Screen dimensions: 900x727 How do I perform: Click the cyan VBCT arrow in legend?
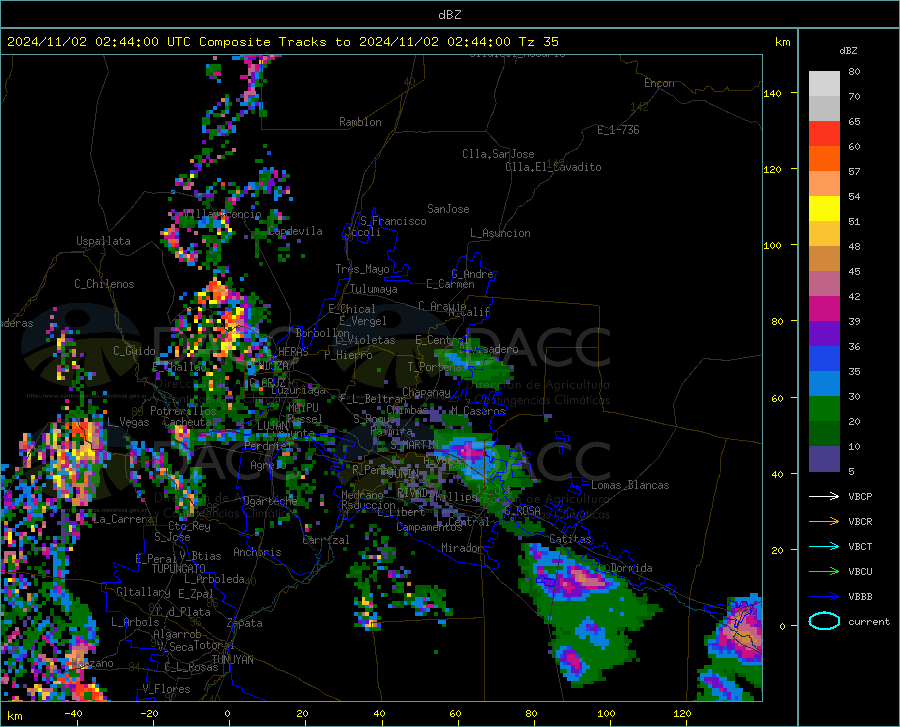click(x=824, y=546)
